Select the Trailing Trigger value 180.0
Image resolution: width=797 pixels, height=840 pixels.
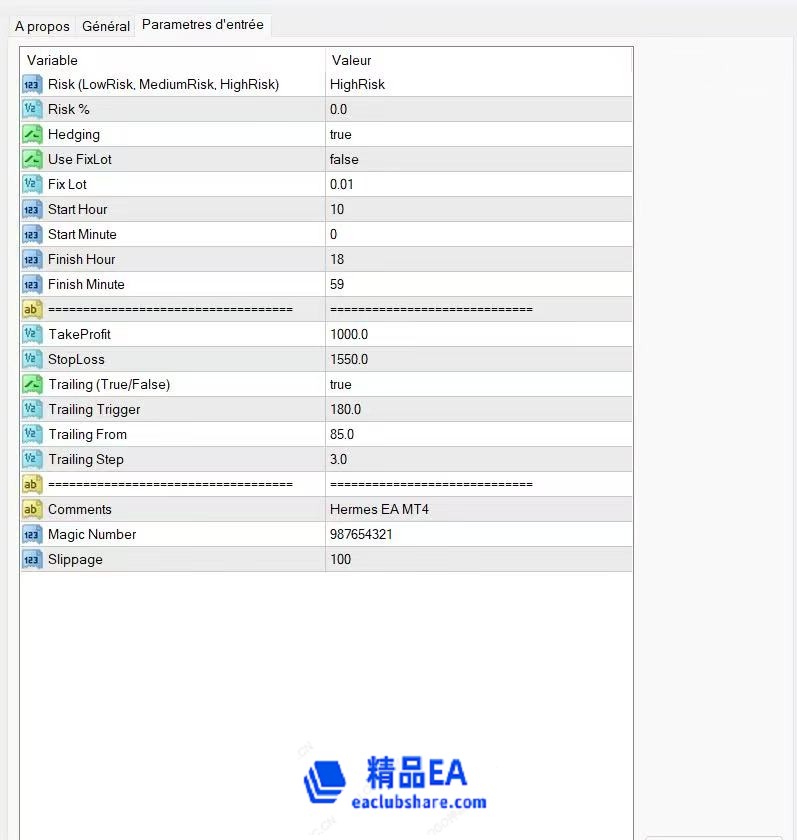click(x=479, y=409)
